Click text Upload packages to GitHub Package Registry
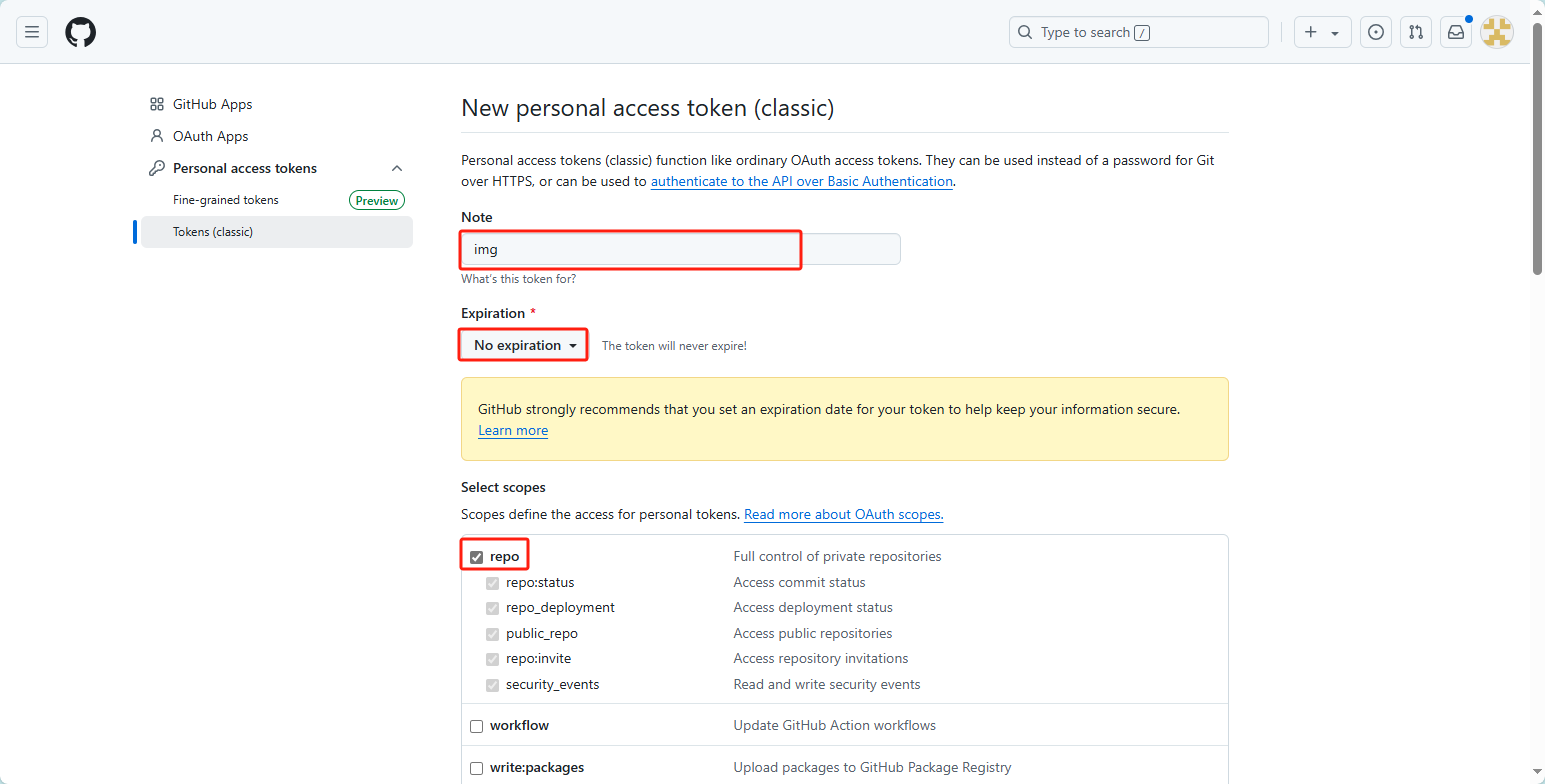This screenshot has height=784, width=1545. (x=873, y=767)
